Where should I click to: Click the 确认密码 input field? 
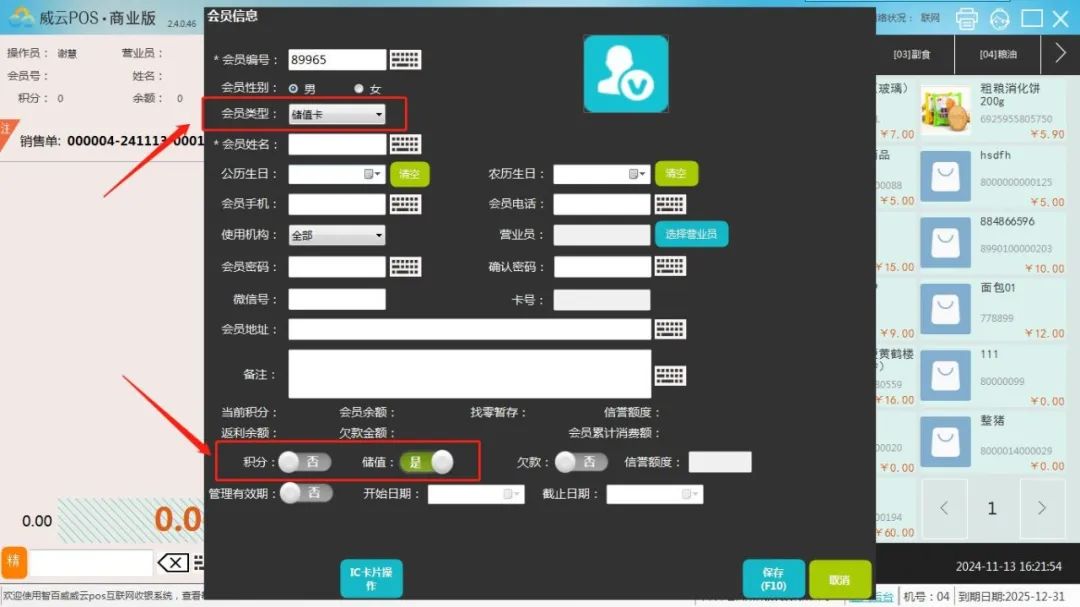pos(601,267)
